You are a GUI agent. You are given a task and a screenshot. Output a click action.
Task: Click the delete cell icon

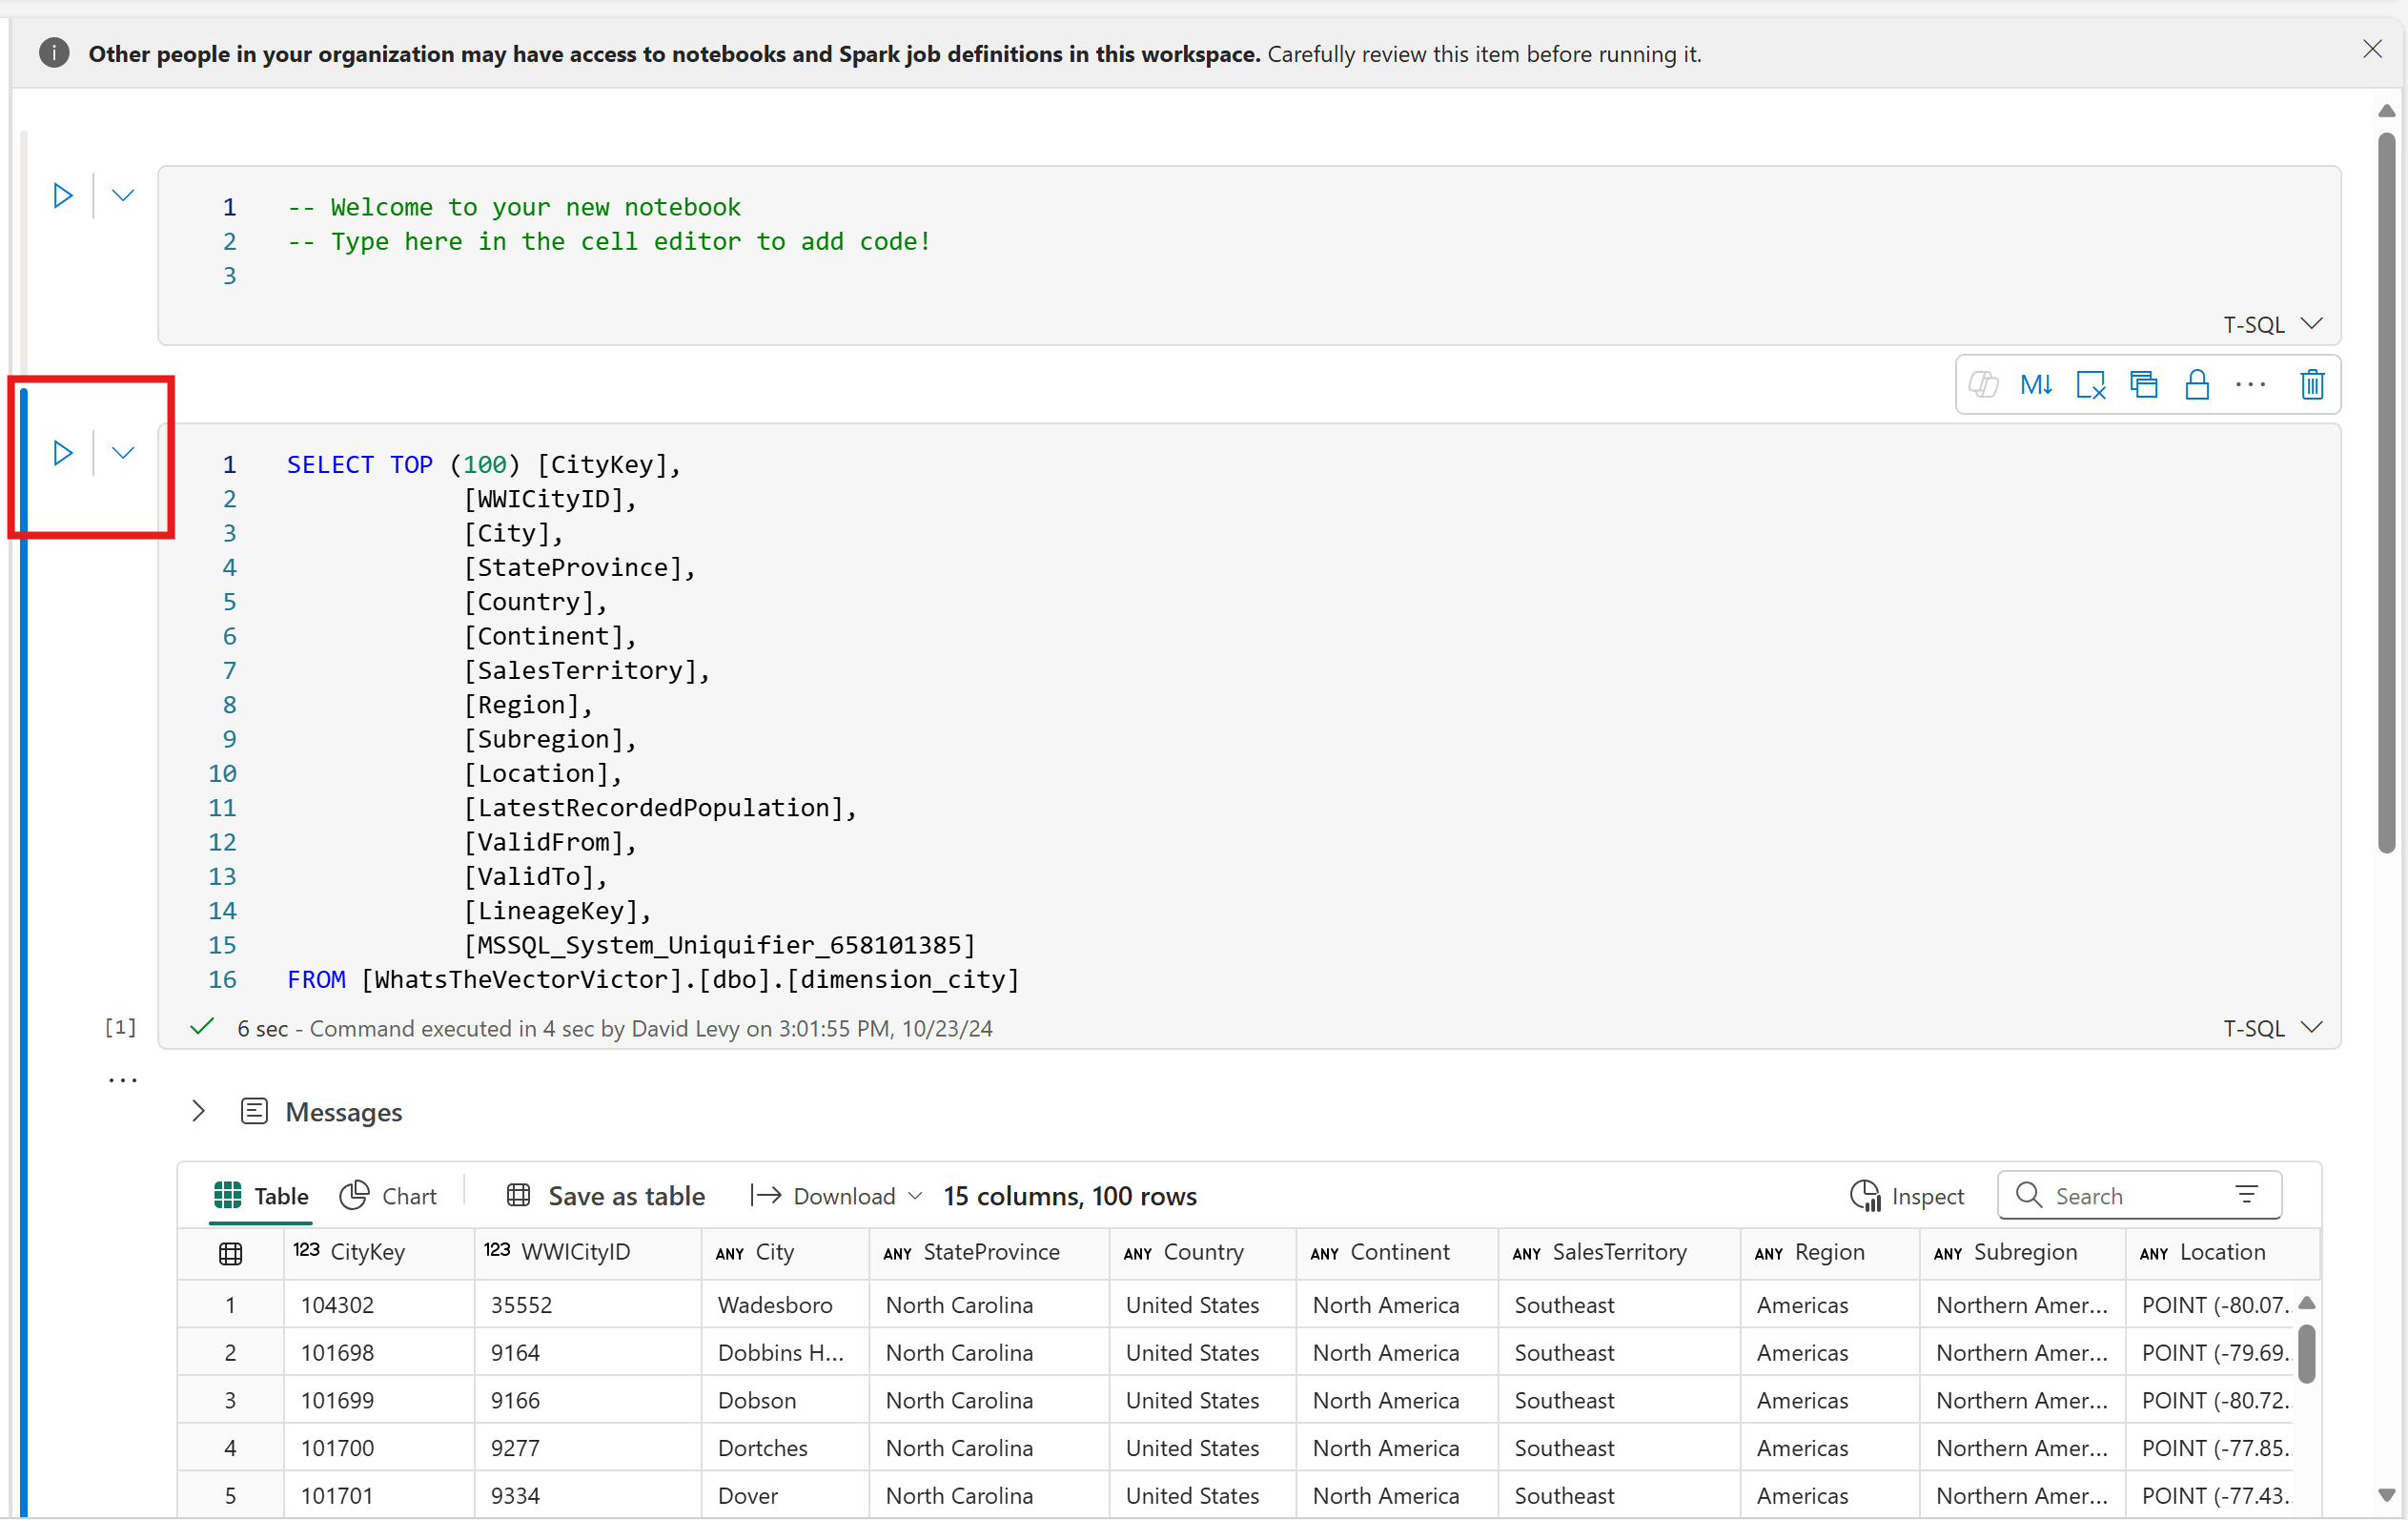pyautogui.click(x=2312, y=383)
